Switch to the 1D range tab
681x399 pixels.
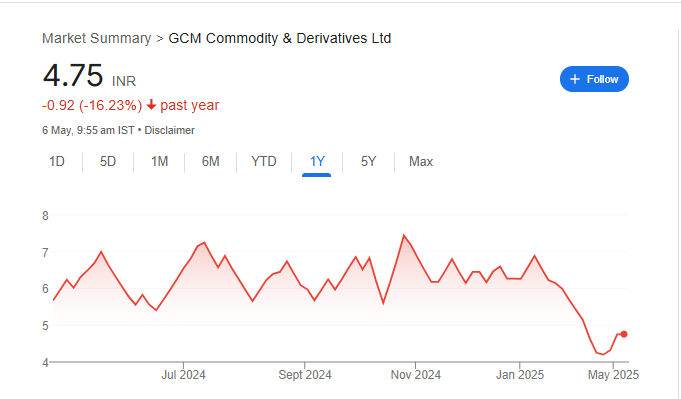point(57,162)
